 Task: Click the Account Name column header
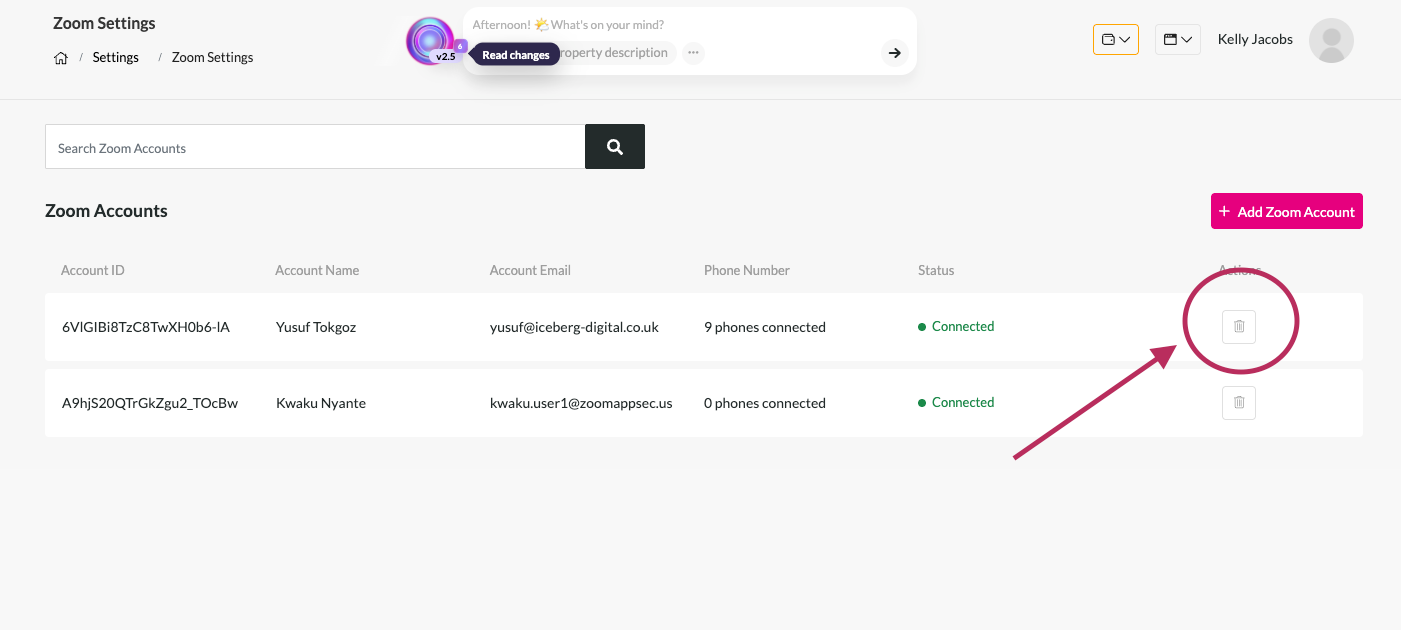[x=317, y=271]
